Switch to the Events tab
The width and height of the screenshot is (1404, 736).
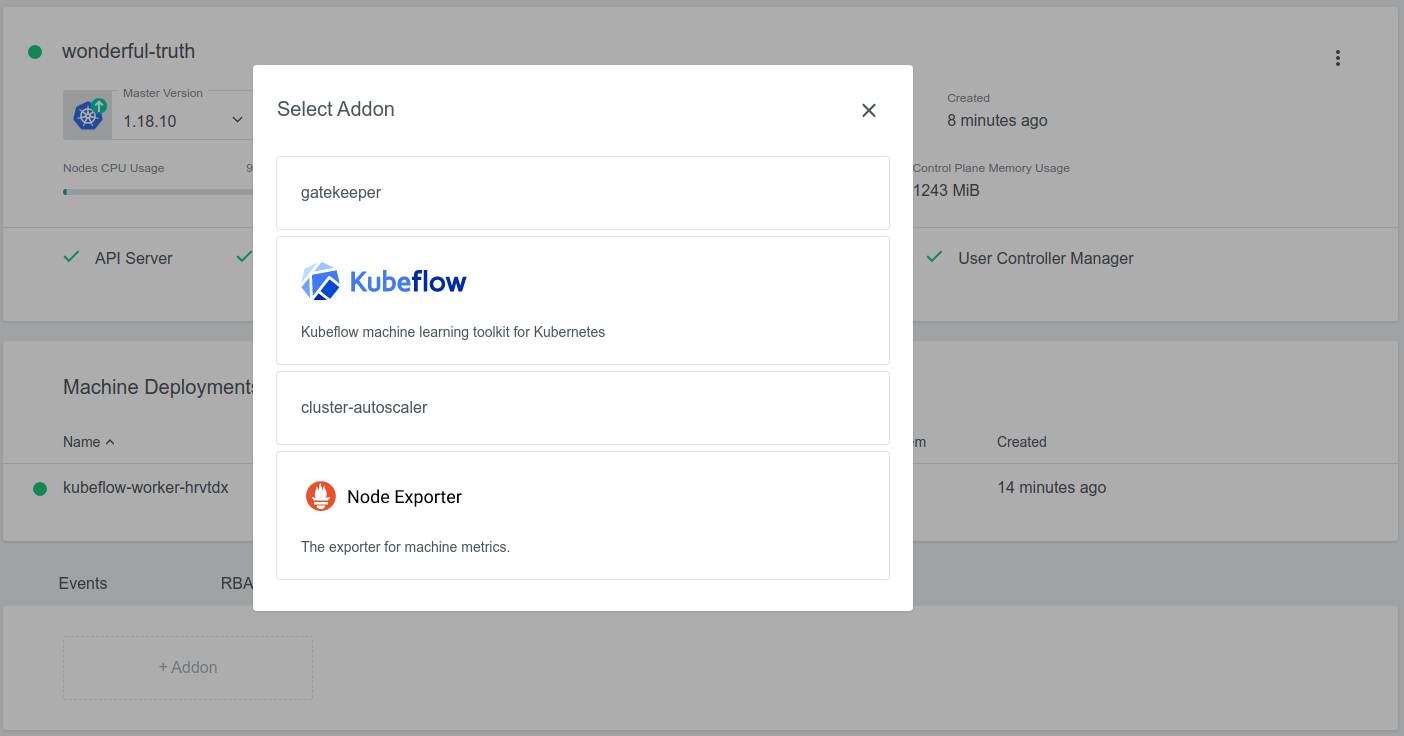(83, 583)
